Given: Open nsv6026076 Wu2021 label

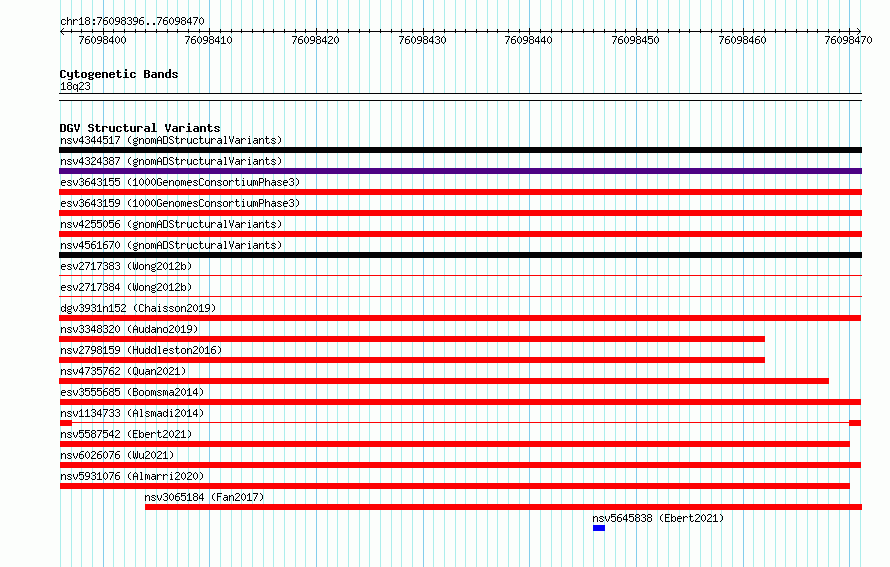Looking at the screenshot, I should coord(117,455).
